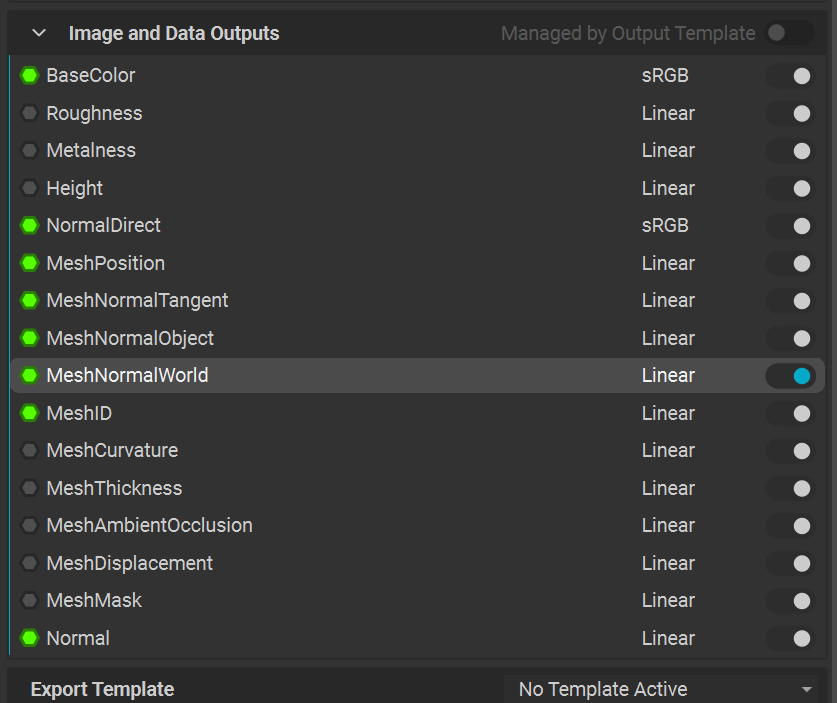Click the green hexagon icon beside BaseColor
Viewport: 837px width, 703px height.
point(29,76)
